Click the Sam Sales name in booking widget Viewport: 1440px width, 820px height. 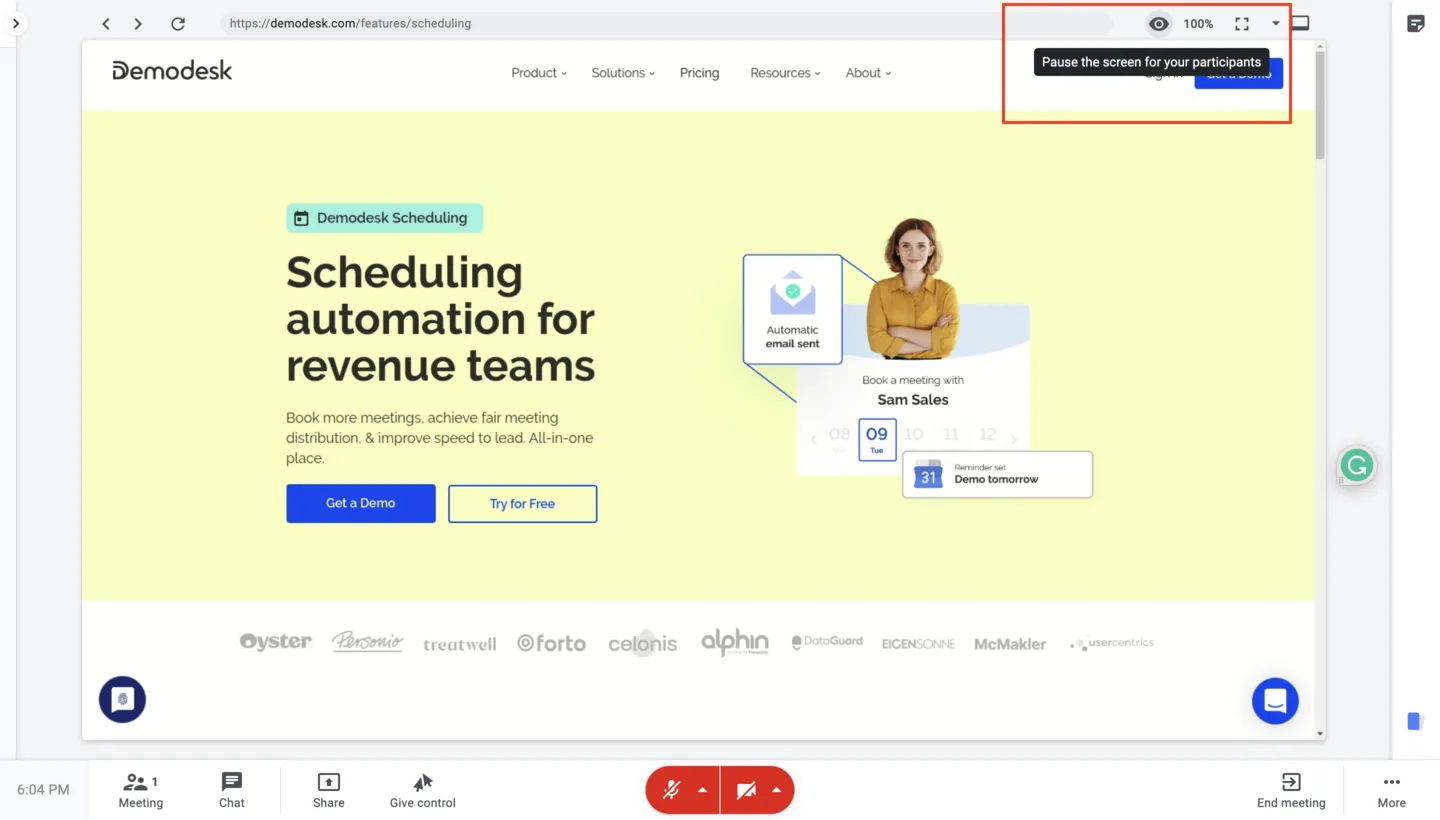pos(913,400)
